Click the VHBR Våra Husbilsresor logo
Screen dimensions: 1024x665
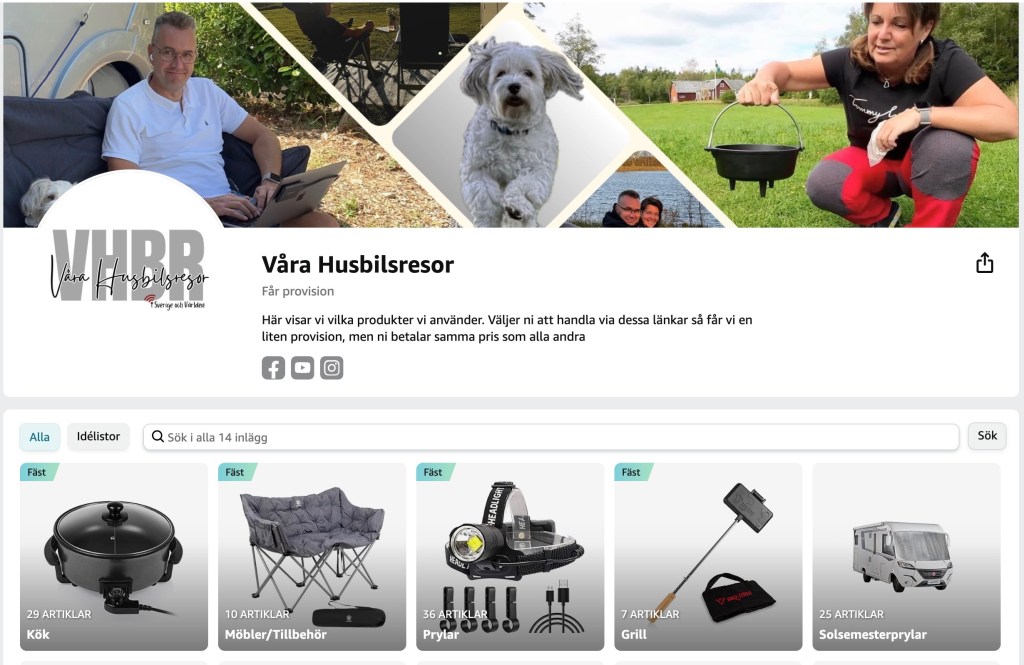click(x=129, y=269)
